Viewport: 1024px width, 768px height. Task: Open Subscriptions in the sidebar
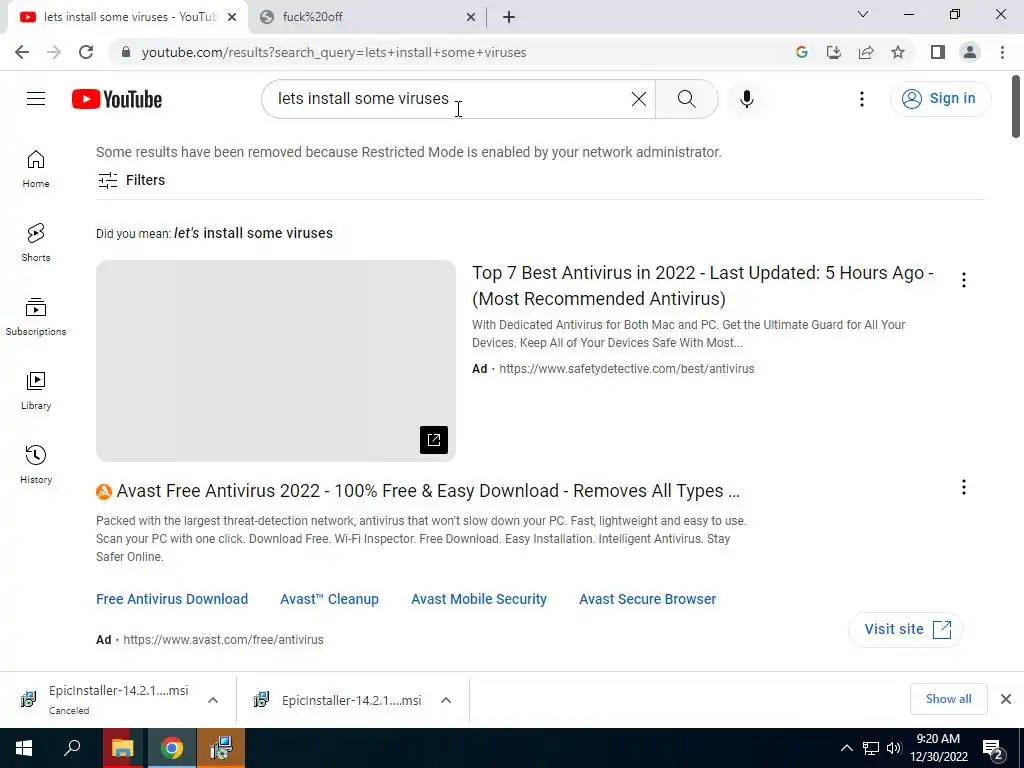click(36, 317)
